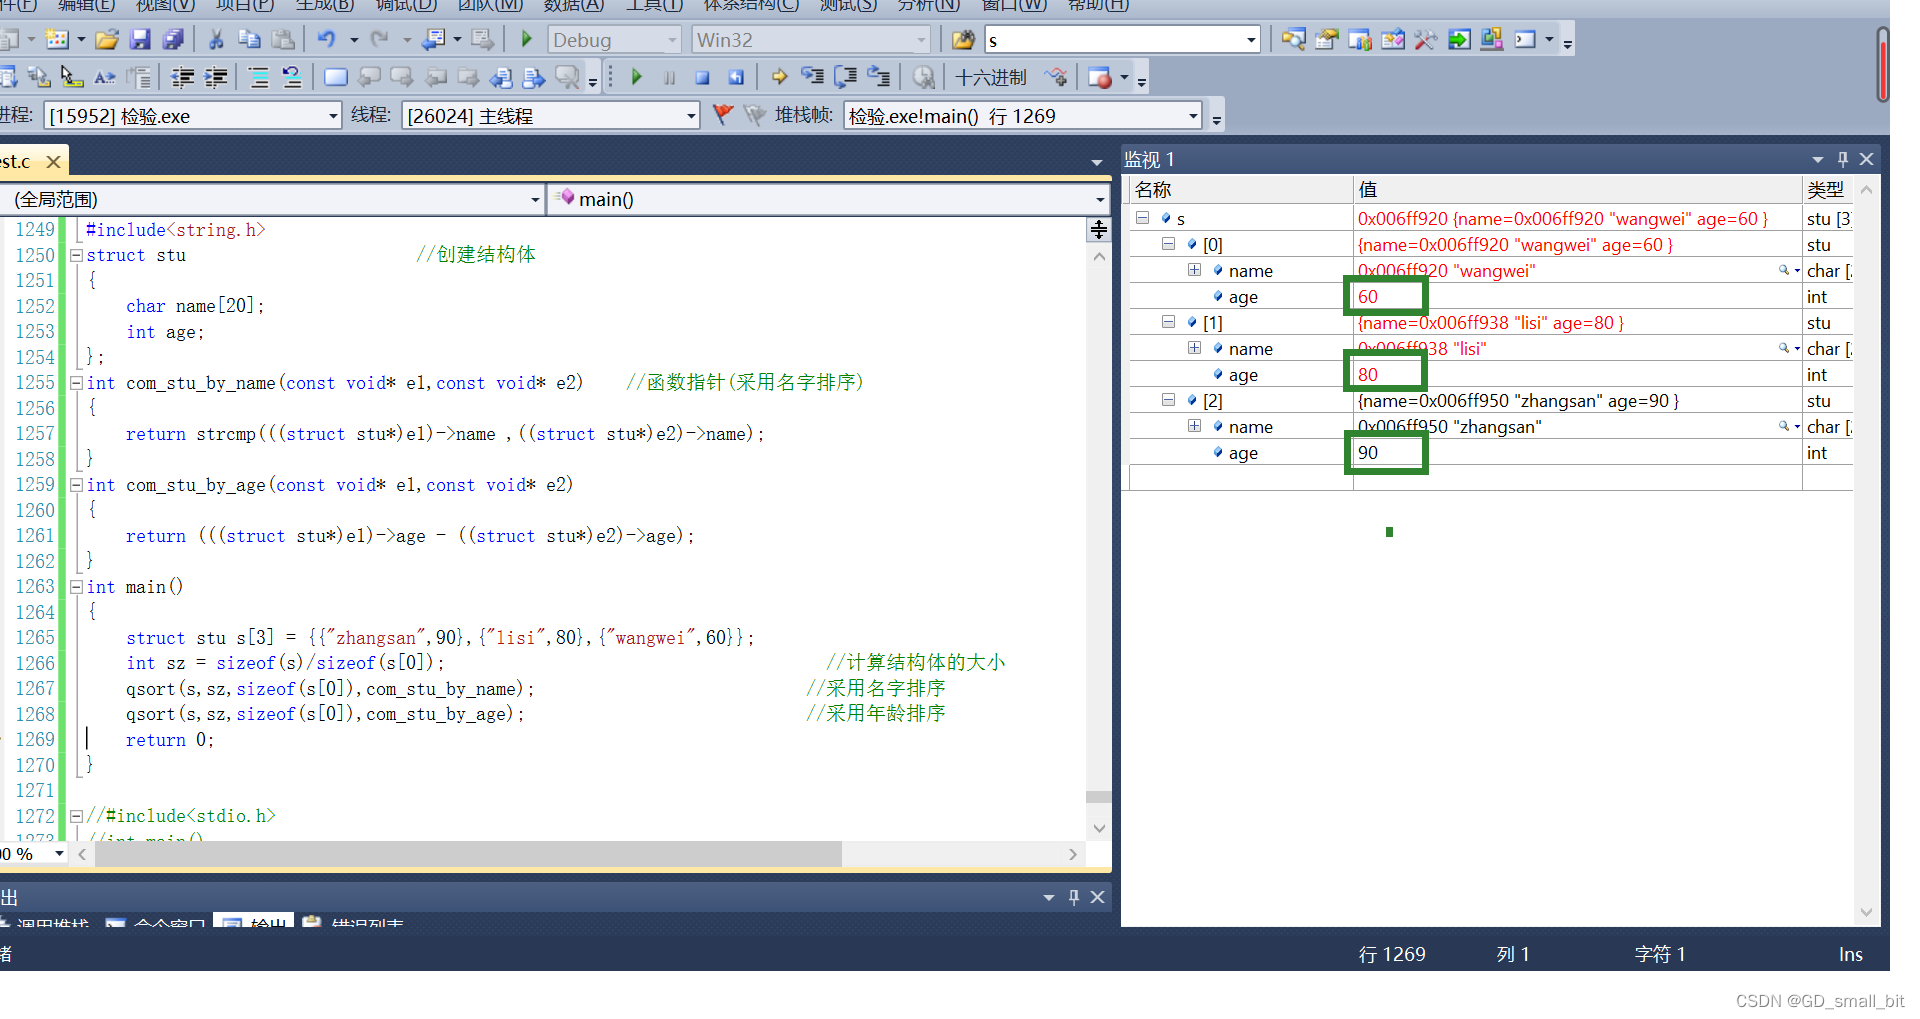Close the st.c editor tab

tap(54, 161)
